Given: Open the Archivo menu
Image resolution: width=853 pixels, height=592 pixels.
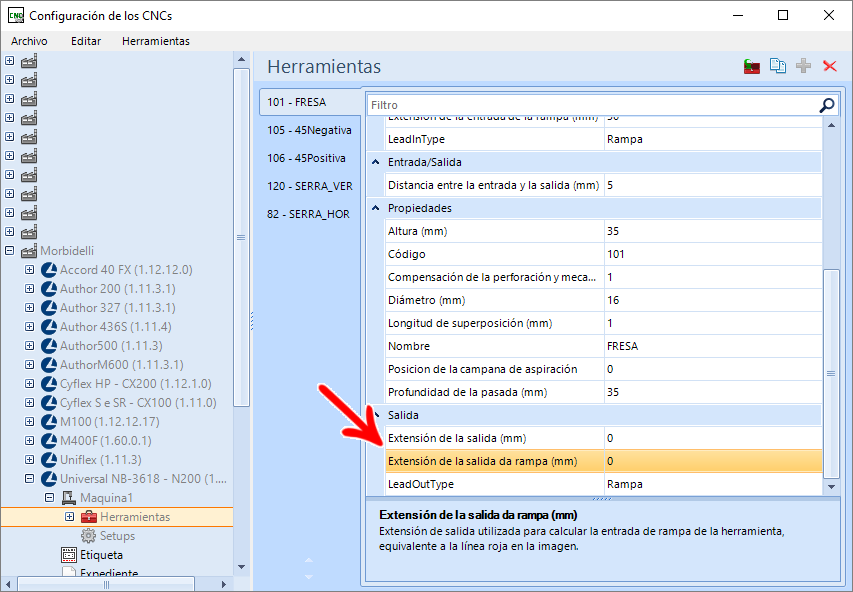Looking at the screenshot, I should 29,41.
